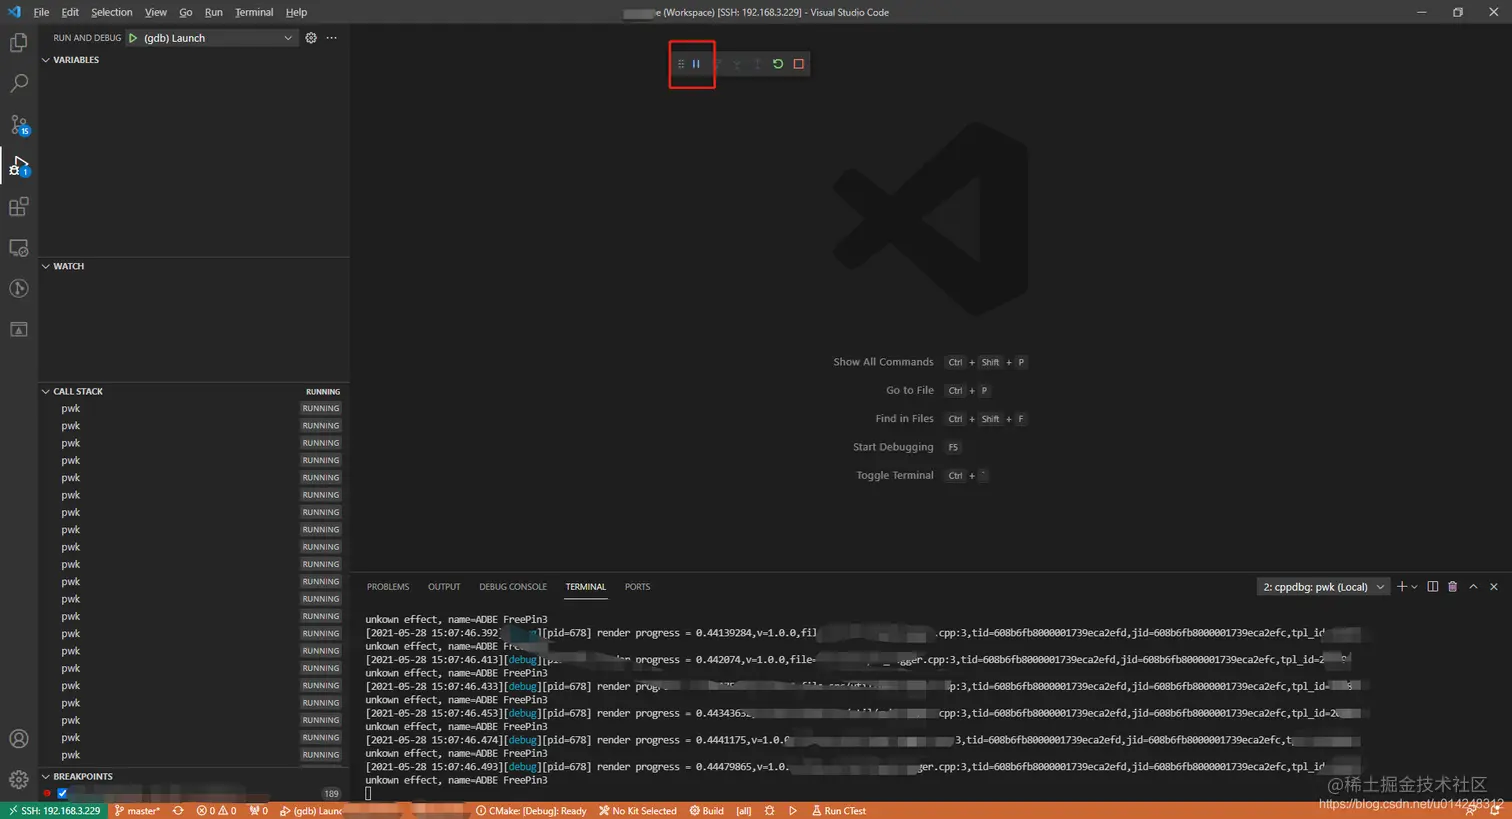The width and height of the screenshot is (1512, 819).
Task: Open the Help menu
Action: tap(296, 12)
